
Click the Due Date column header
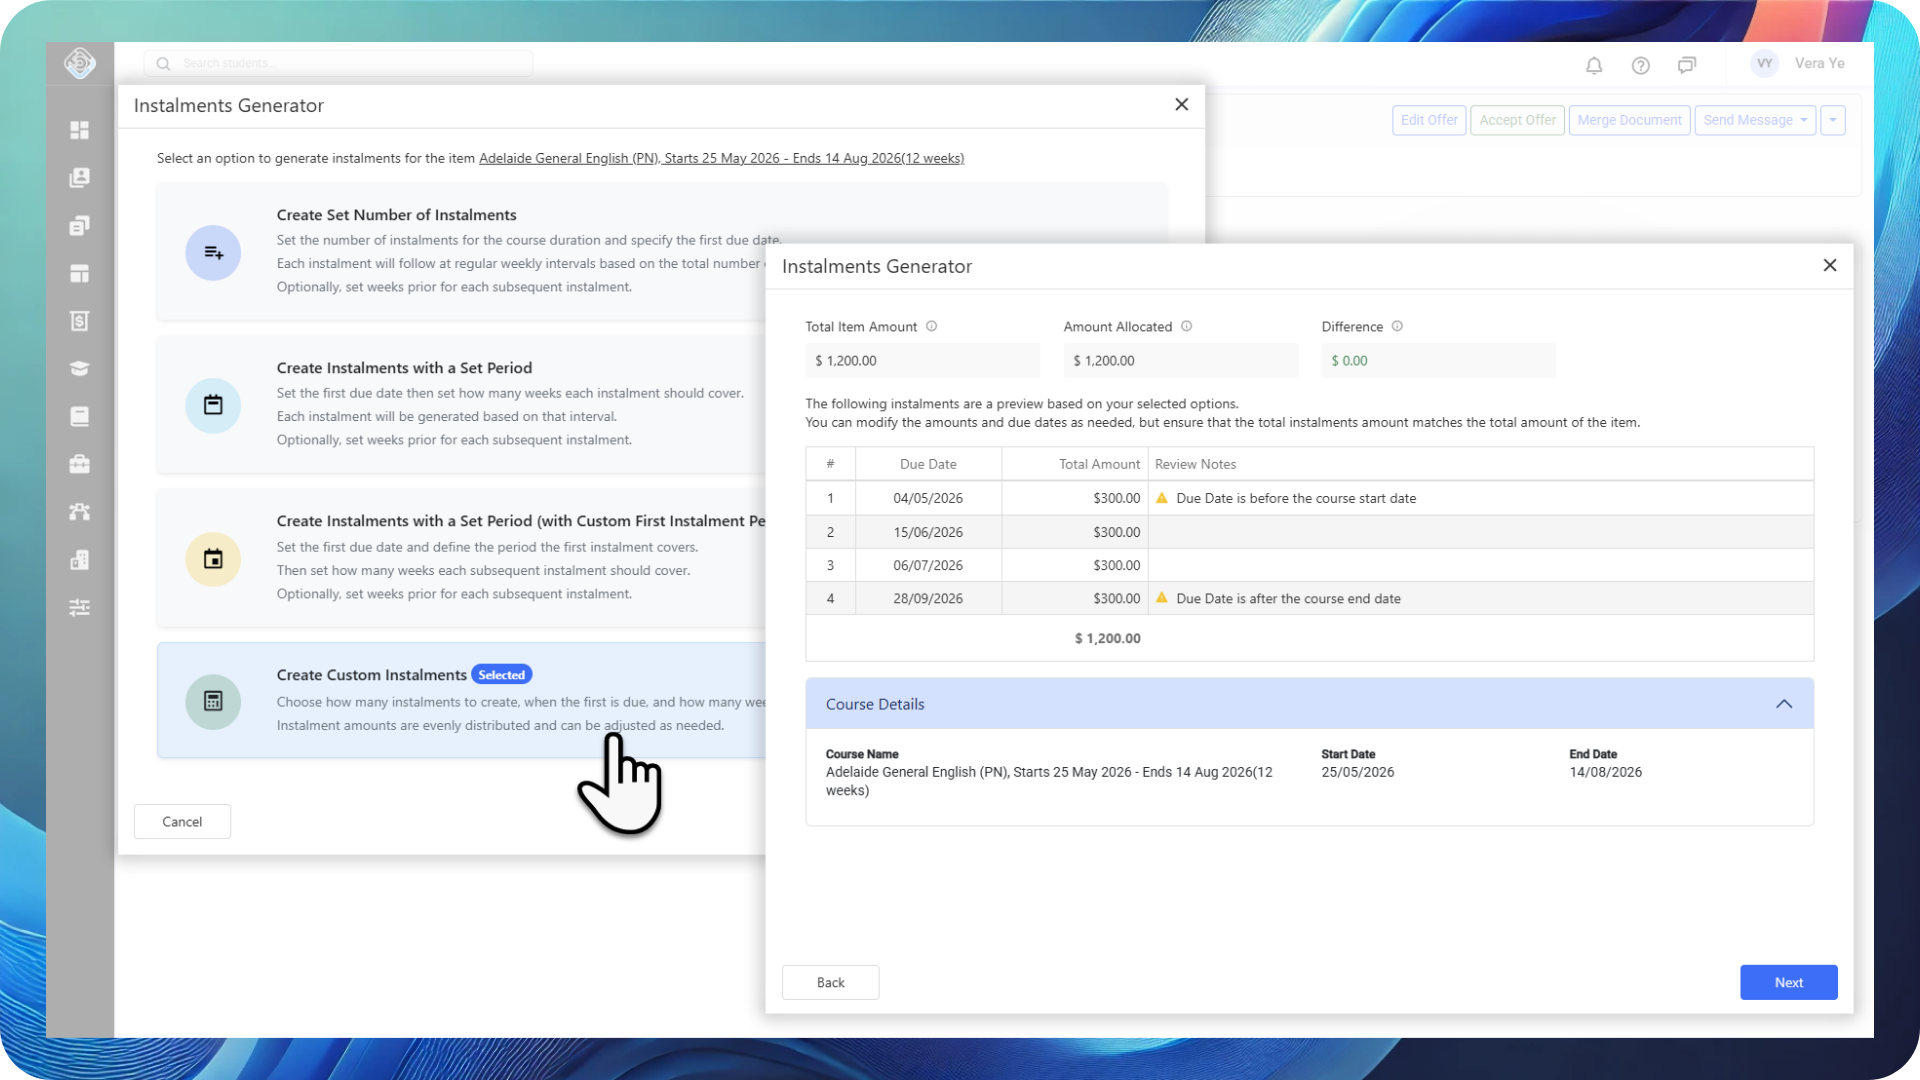tap(928, 464)
